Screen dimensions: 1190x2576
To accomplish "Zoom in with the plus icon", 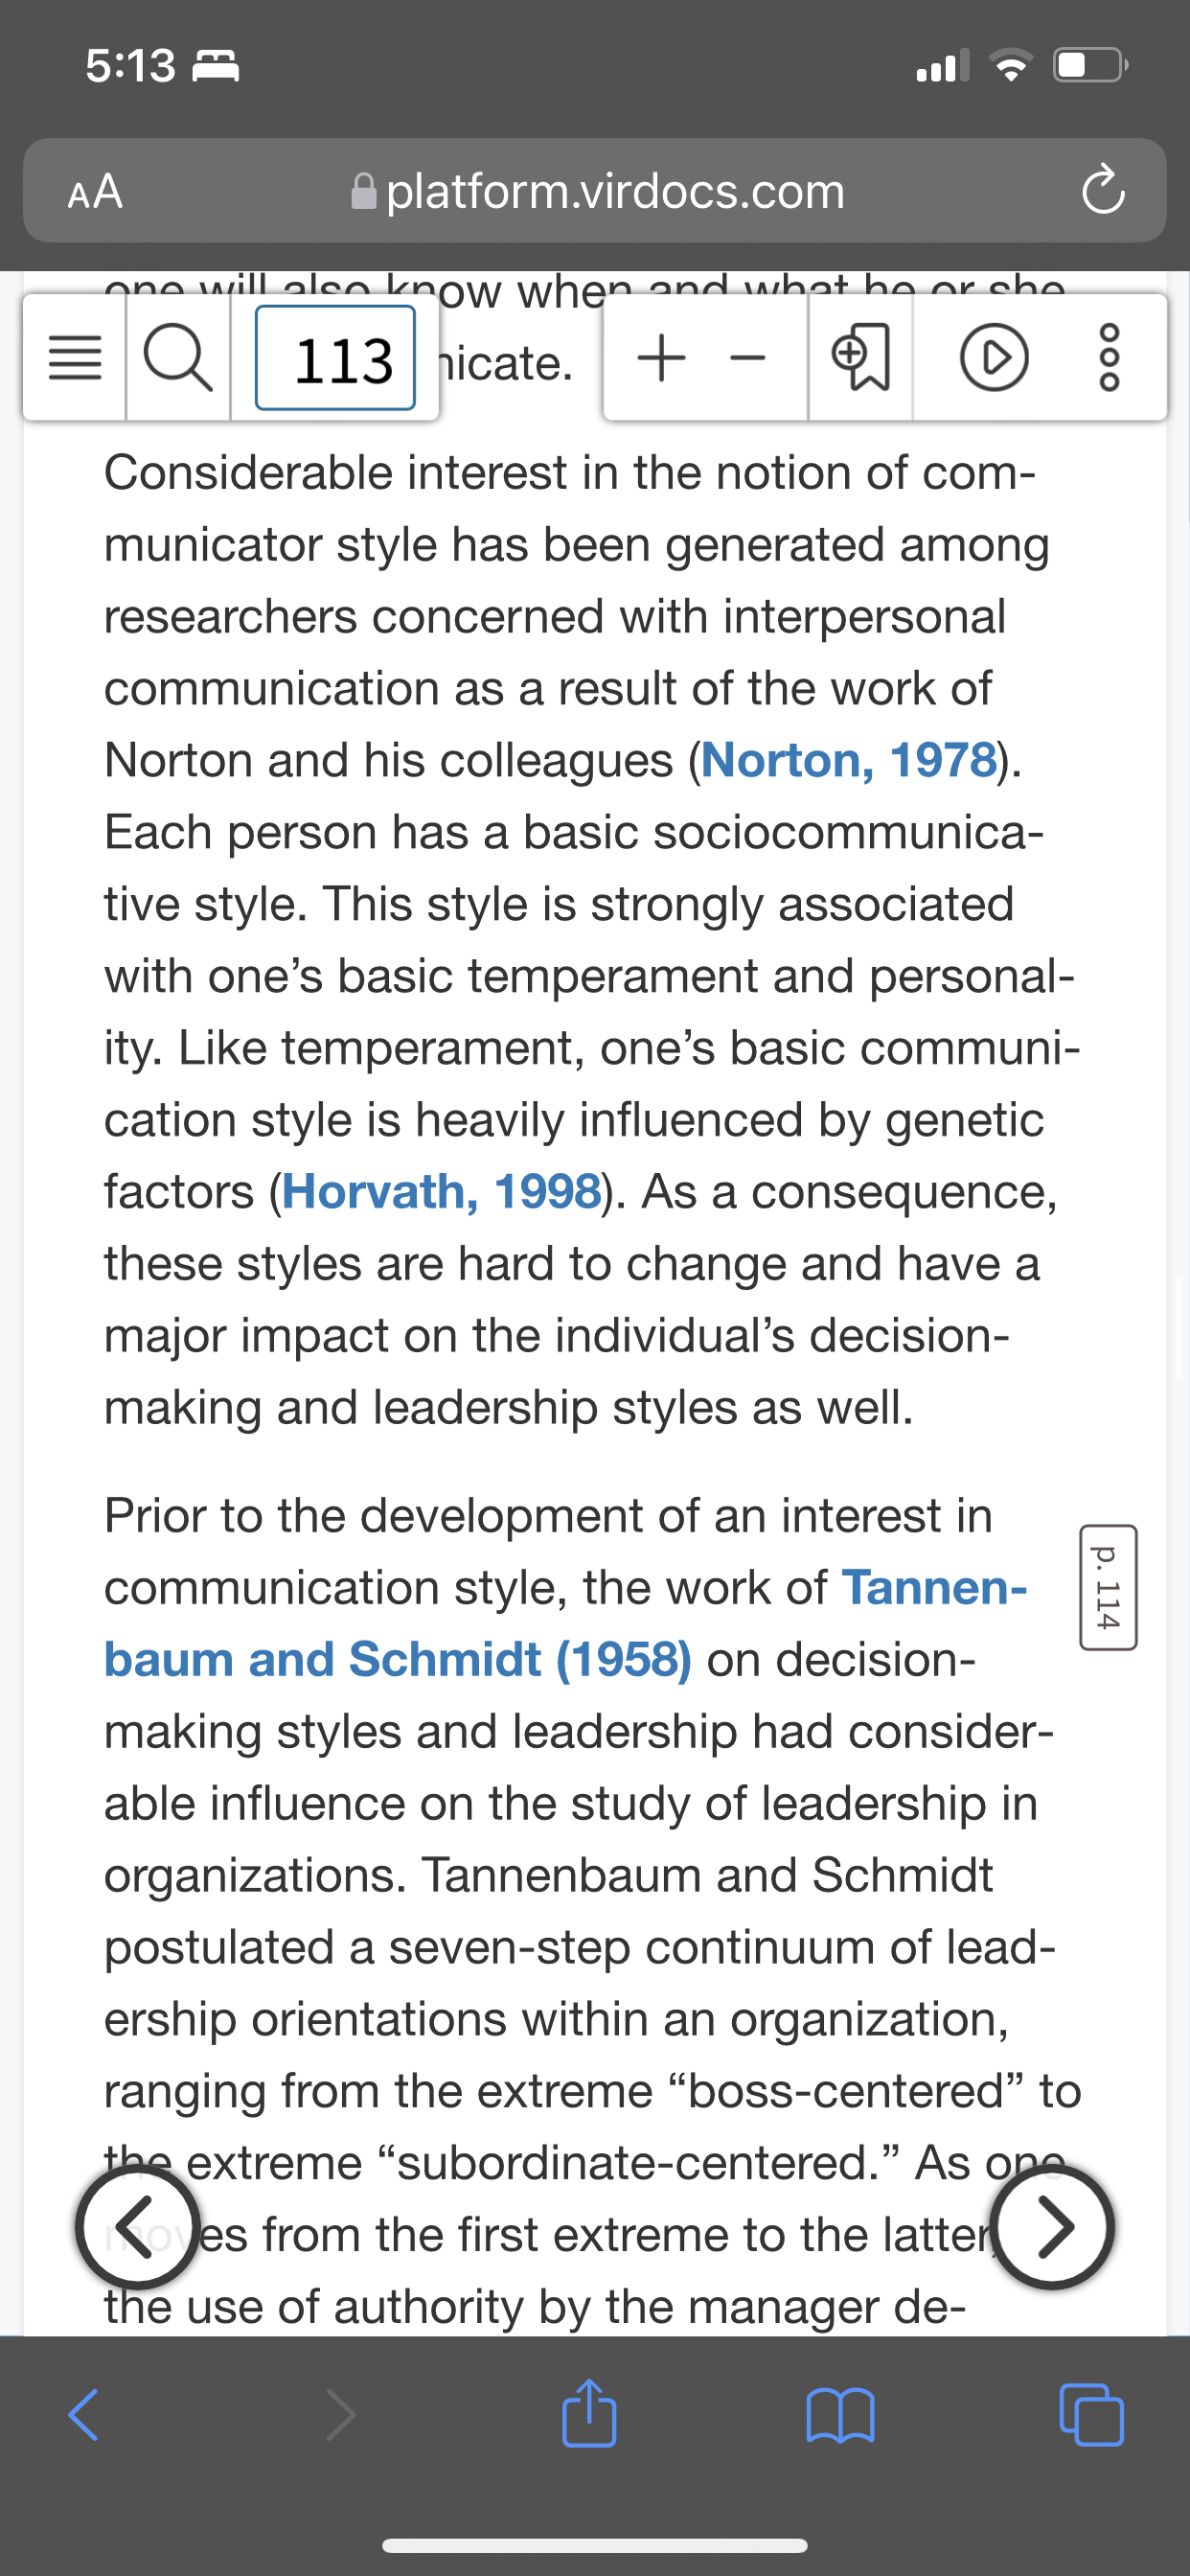I will (x=661, y=357).
